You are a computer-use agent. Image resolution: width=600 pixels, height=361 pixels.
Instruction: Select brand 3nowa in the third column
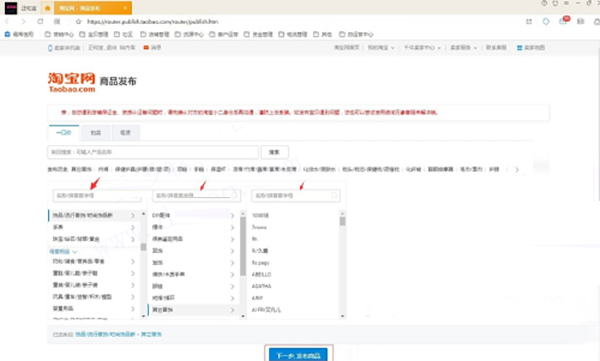(x=259, y=227)
